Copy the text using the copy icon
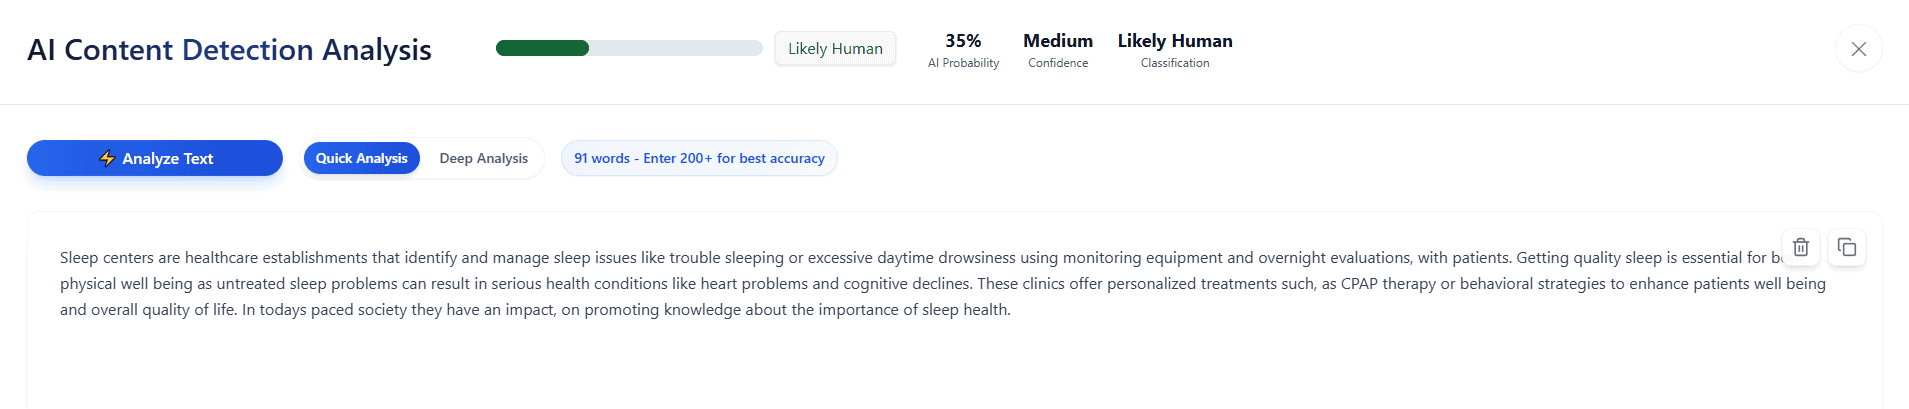The height and width of the screenshot is (409, 1909). (1847, 247)
